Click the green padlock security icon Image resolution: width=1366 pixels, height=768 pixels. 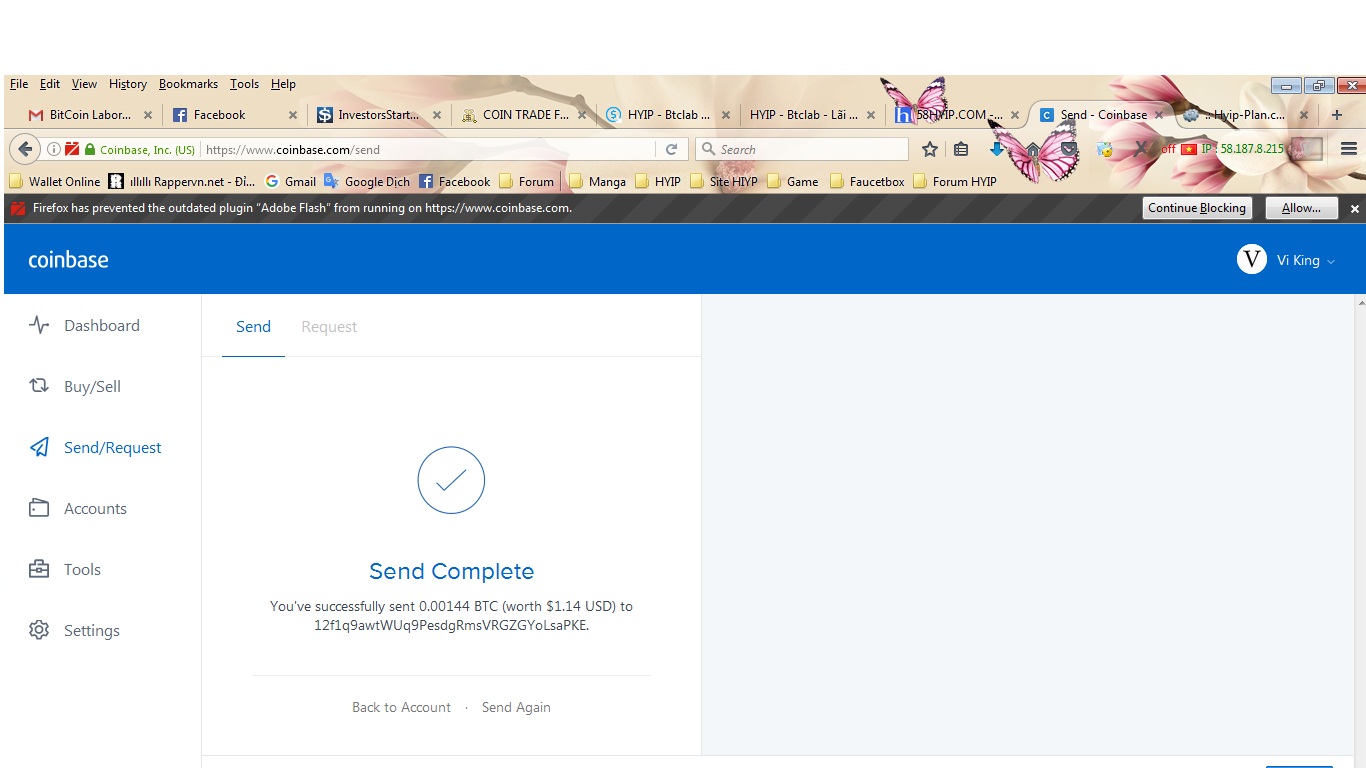pos(90,149)
